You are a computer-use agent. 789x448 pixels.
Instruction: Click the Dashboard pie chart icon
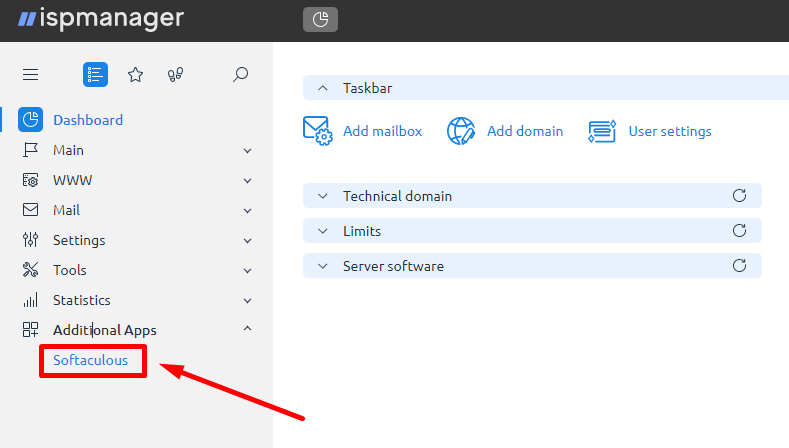[30, 120]
